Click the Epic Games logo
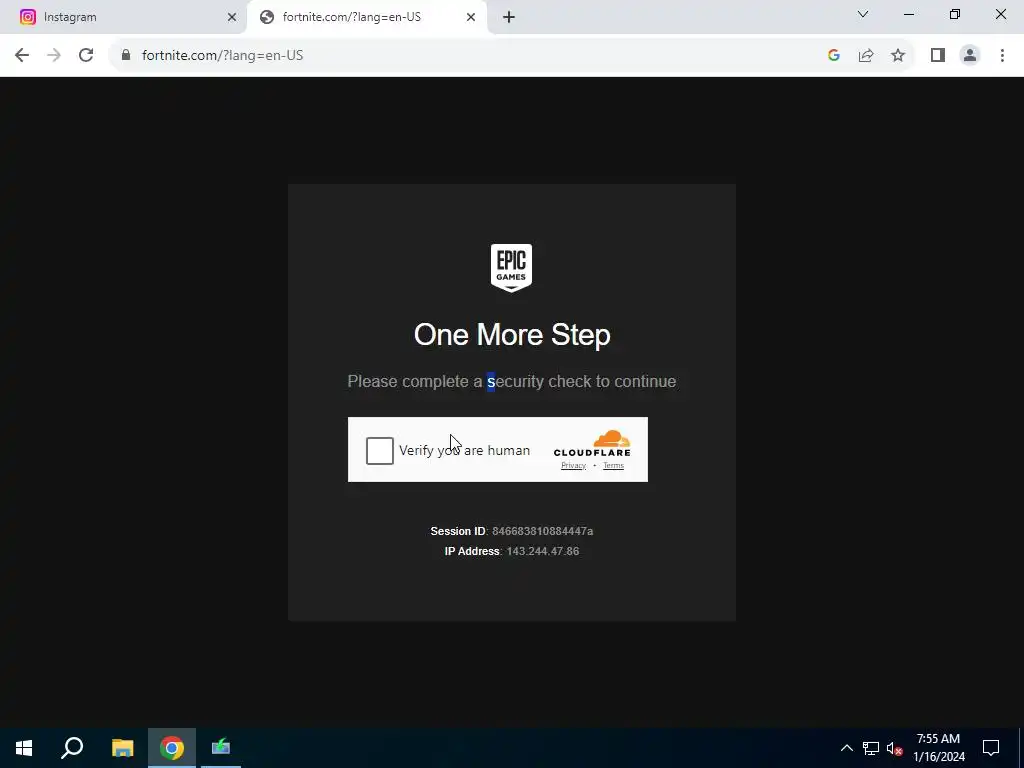Image resolution: width=1024 pixels, height=768 pixels. click(511, 268)
